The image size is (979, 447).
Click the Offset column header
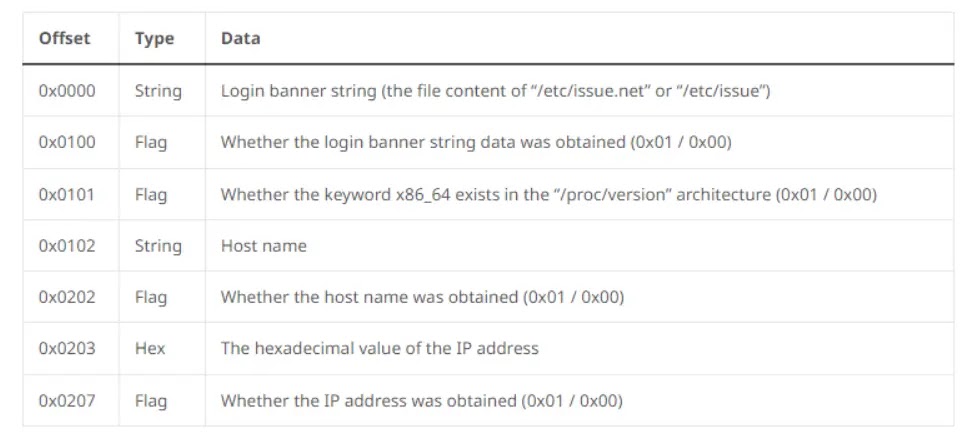click(x=64, y=39)
